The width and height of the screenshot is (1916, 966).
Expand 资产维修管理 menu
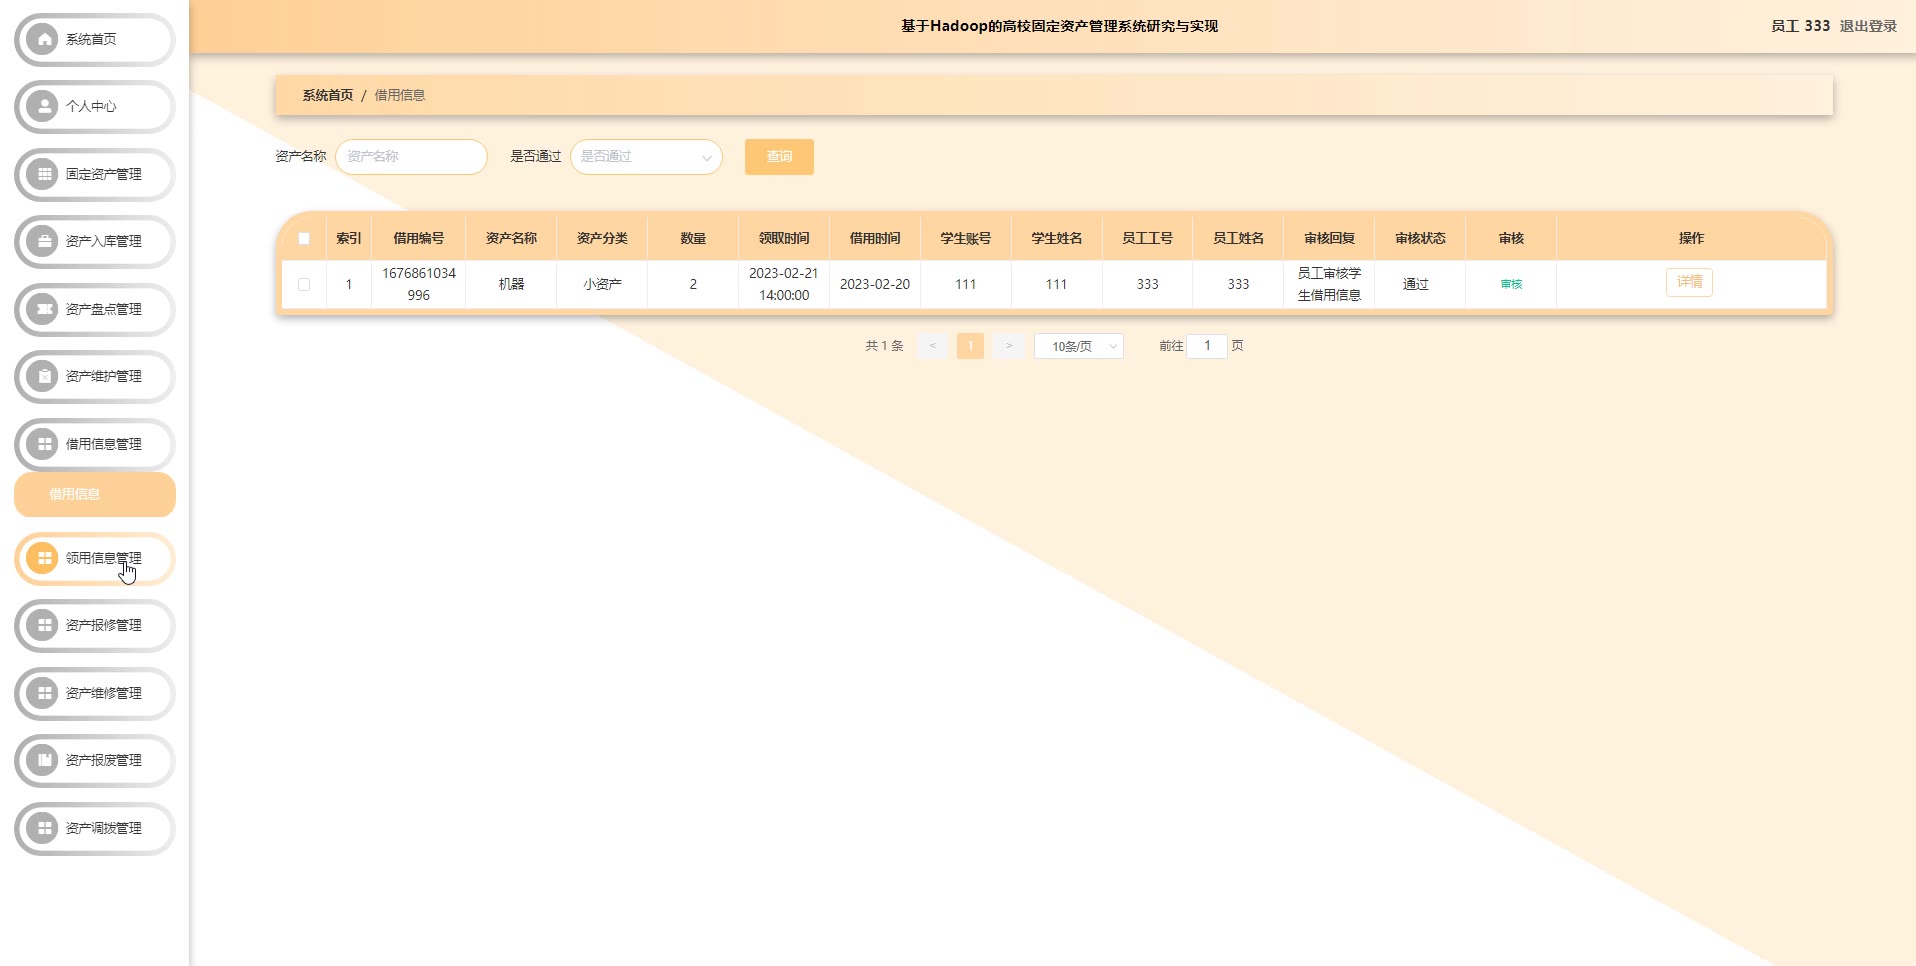(x=95, y=693)
